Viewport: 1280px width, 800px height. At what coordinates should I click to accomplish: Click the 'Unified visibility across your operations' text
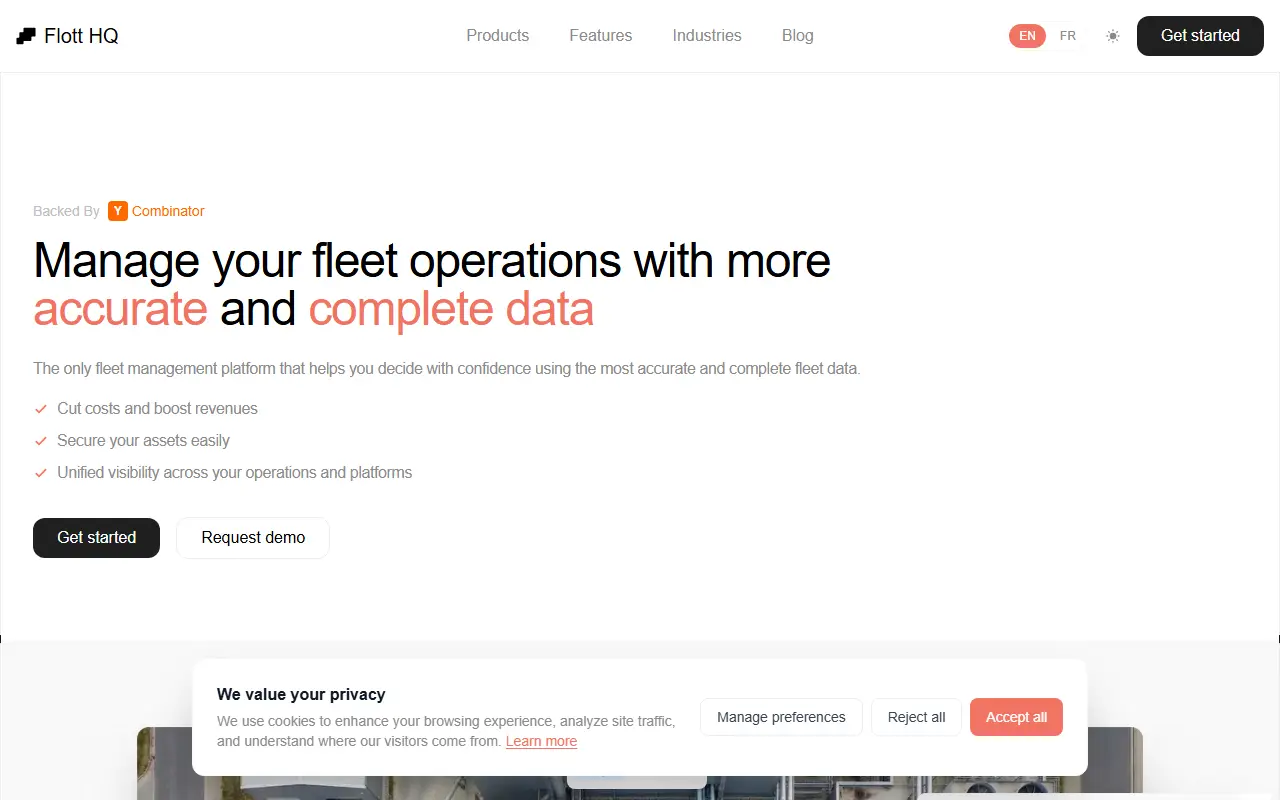click(x=234, y=473)
